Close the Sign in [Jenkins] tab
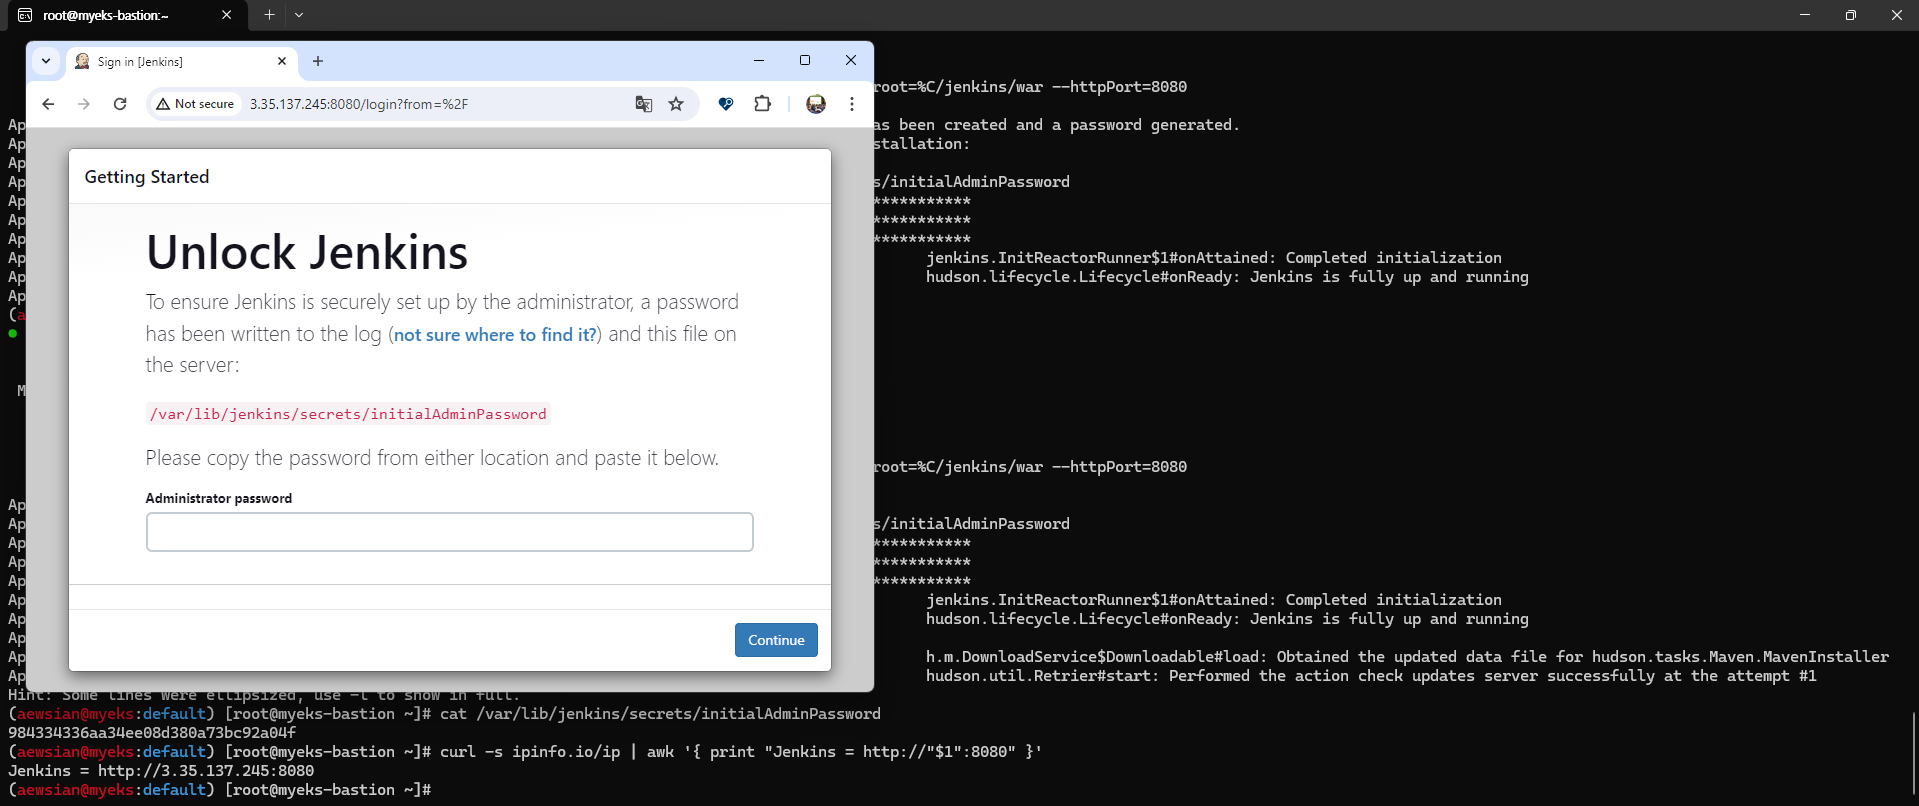 click(x=282, y=61)
